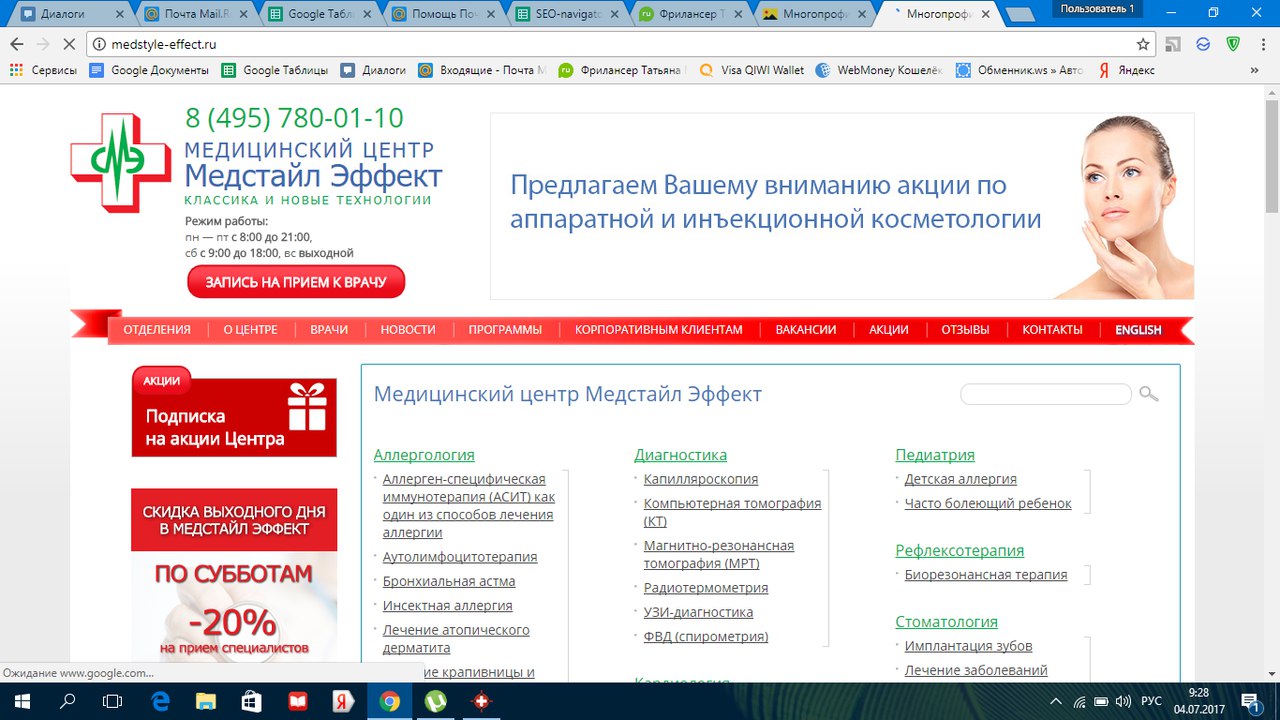Launch Microsoft Edge from the taskbar

(x=161, y=701)
